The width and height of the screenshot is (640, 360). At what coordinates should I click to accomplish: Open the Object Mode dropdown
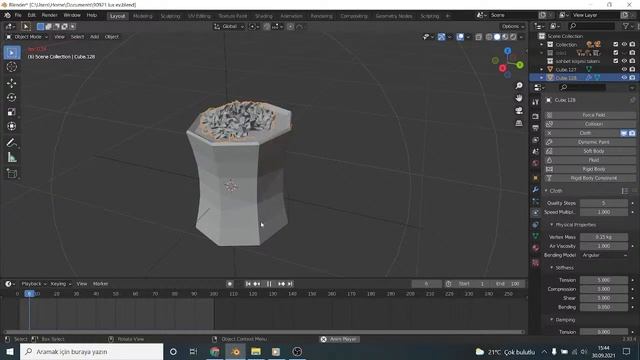(x=27, y=37)
